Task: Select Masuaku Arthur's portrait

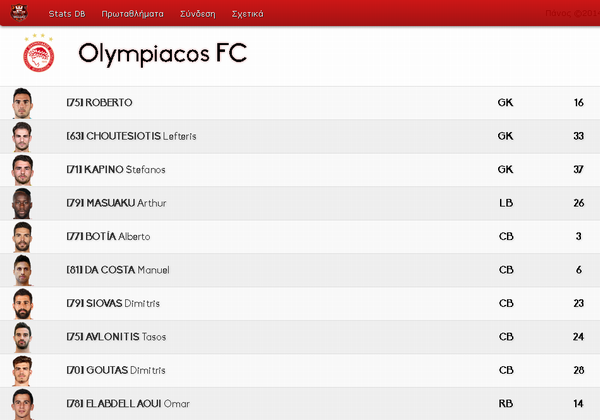Action: 22,203
